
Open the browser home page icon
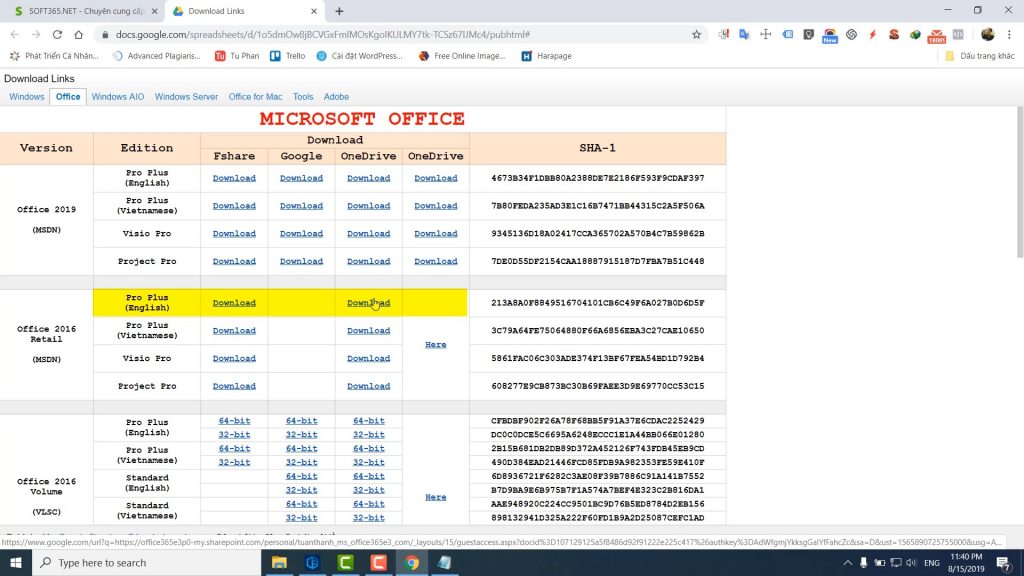(x=78, y=35)
